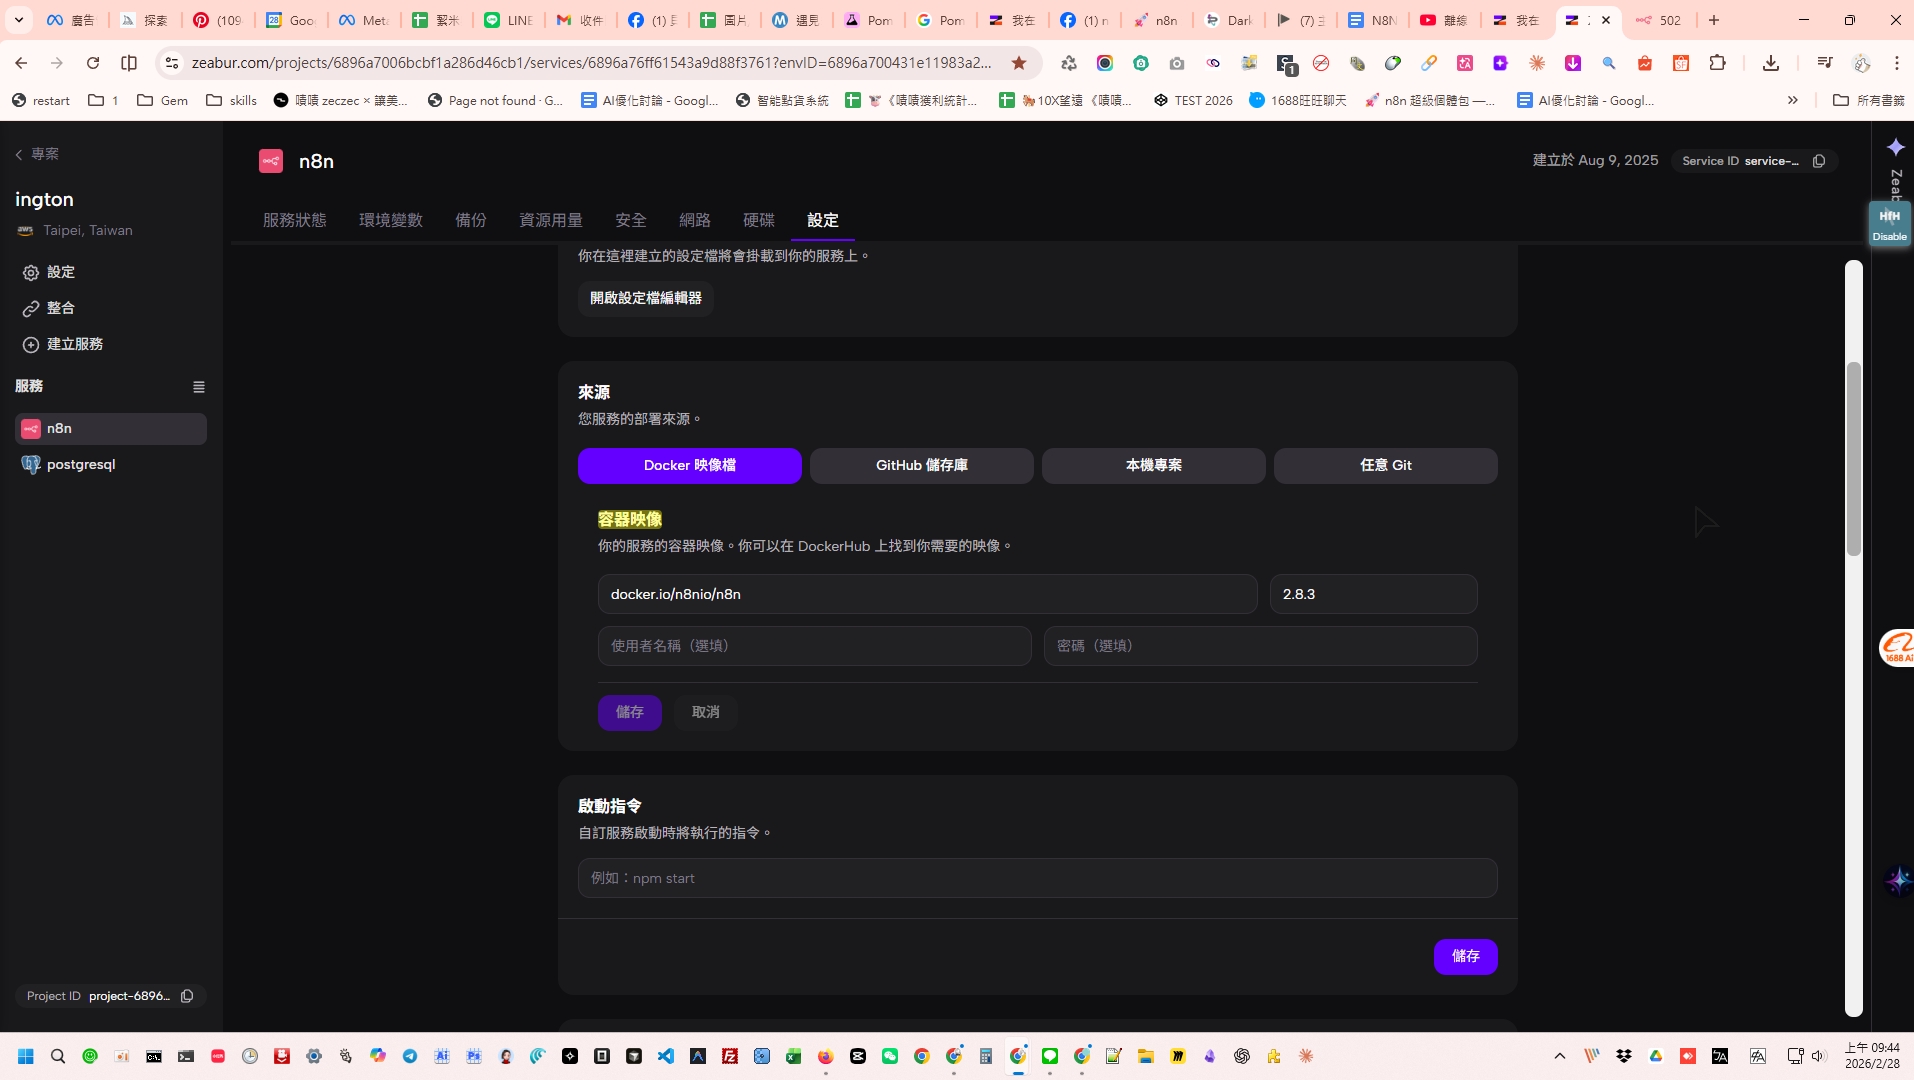Reload the current page
Viewport: 1914px width, 1080px height.
93,63
